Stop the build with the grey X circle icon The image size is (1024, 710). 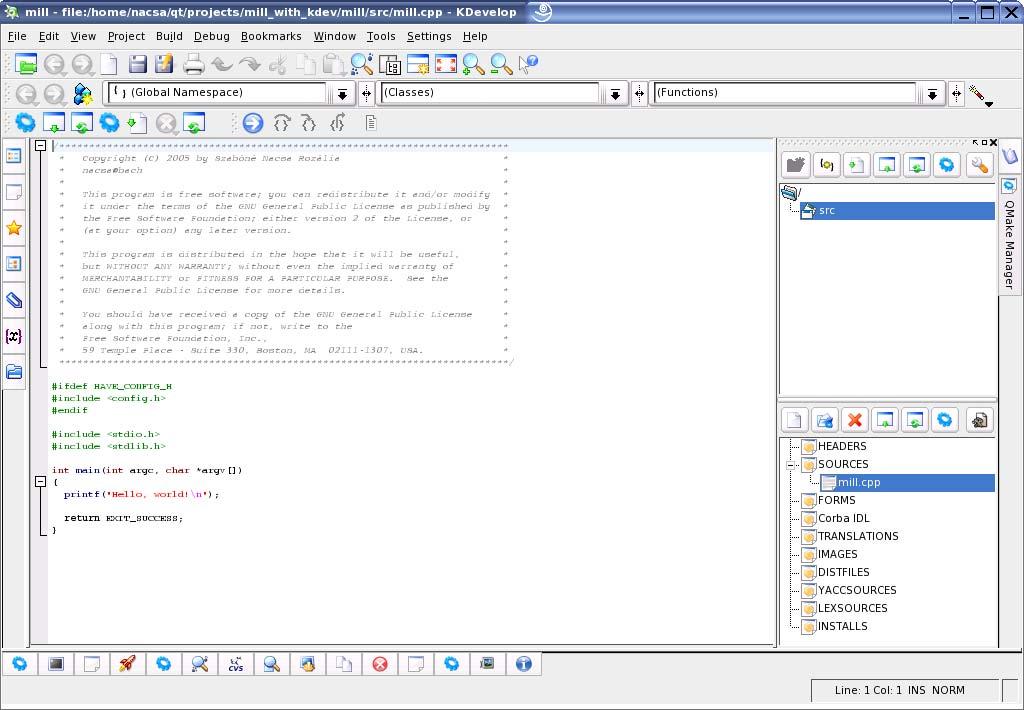click(167, 123)
